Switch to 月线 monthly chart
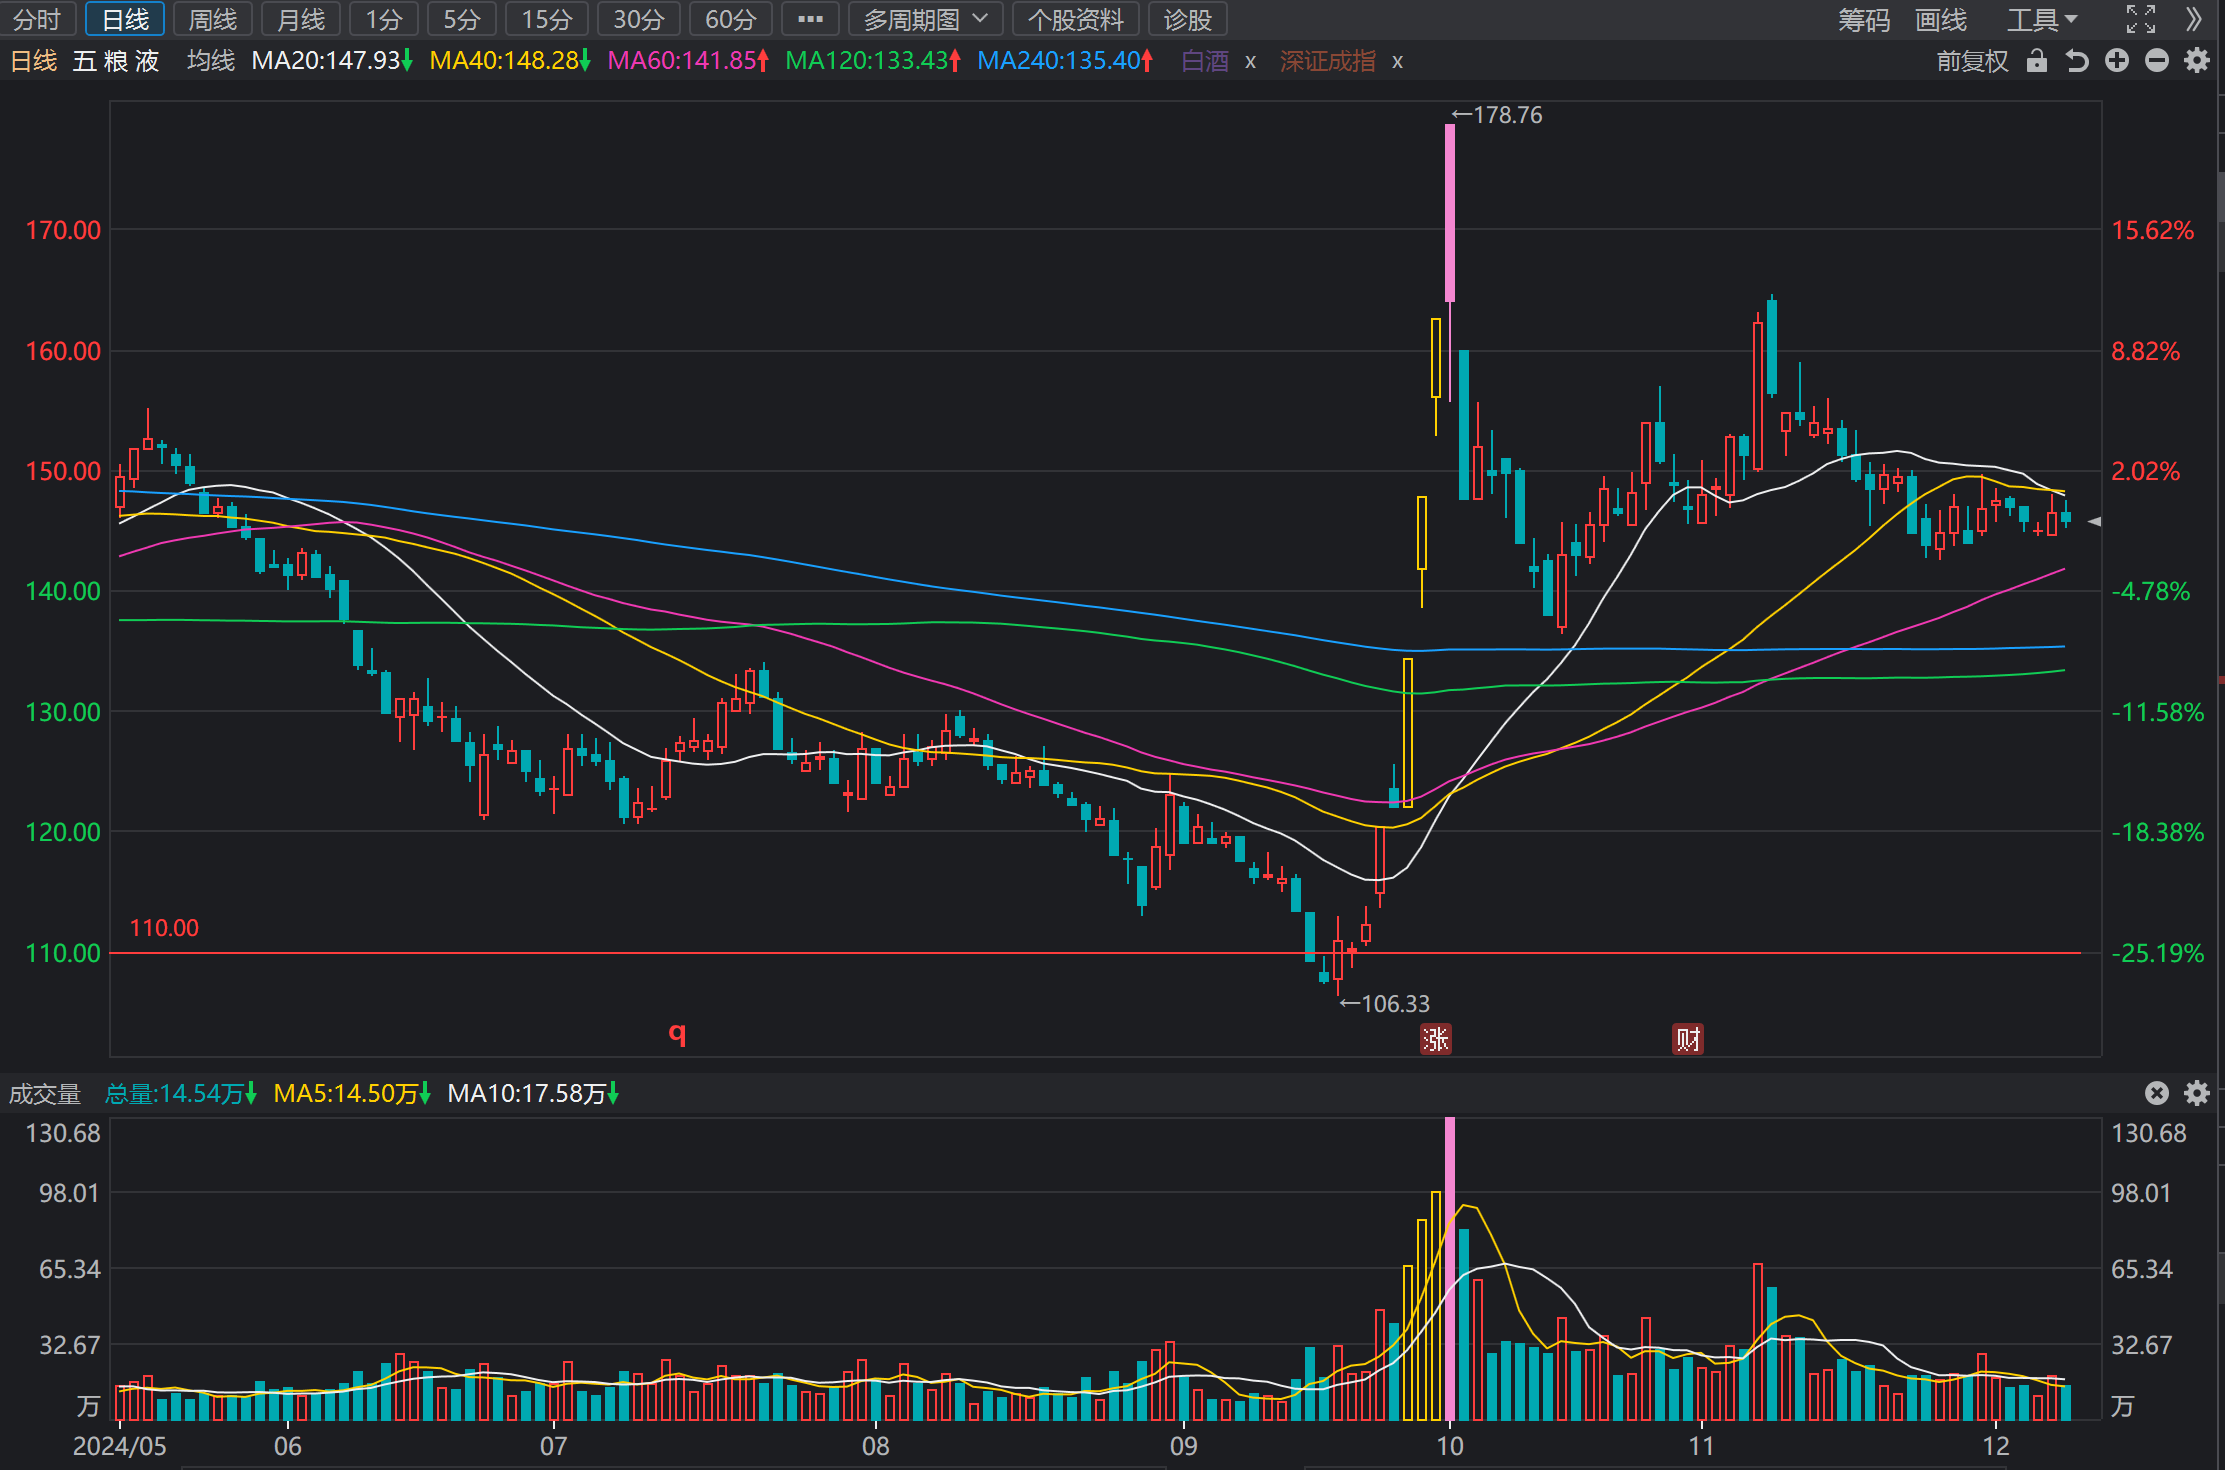The height and width of the screenshot is (1470, 2225). pos(300,19)
